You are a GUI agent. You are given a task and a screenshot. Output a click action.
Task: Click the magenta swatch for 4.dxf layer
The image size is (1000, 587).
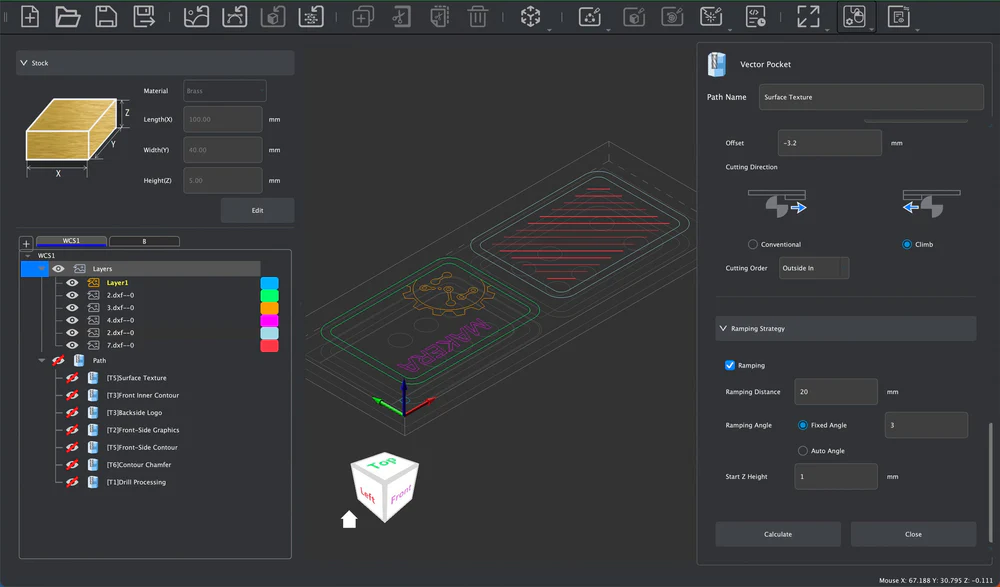[x=269, y=321]
